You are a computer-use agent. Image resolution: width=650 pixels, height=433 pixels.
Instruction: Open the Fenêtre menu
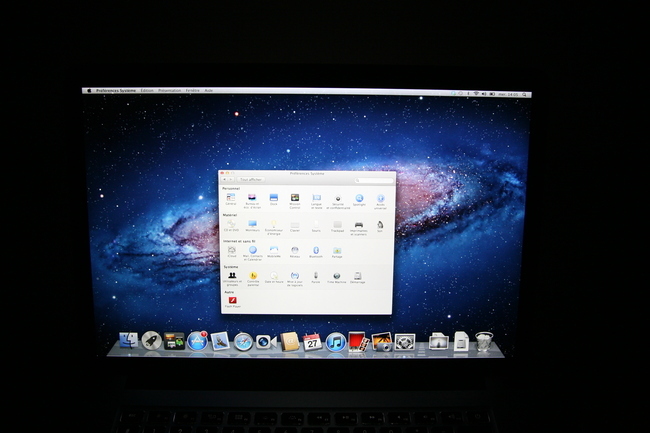192,90
